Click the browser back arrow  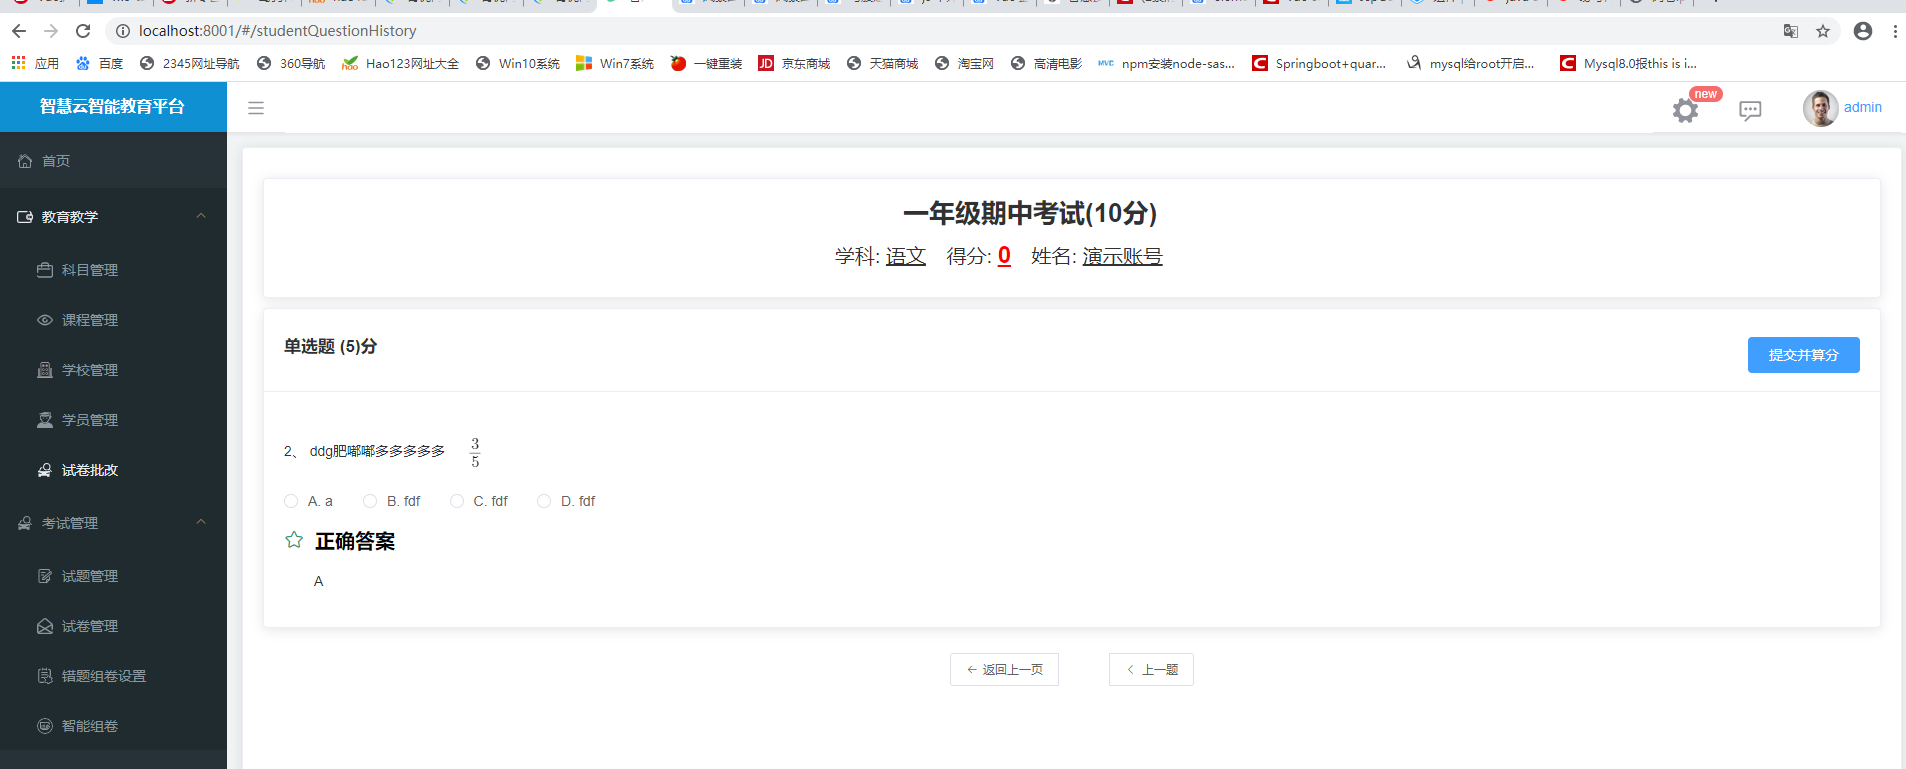click(19, 31)
